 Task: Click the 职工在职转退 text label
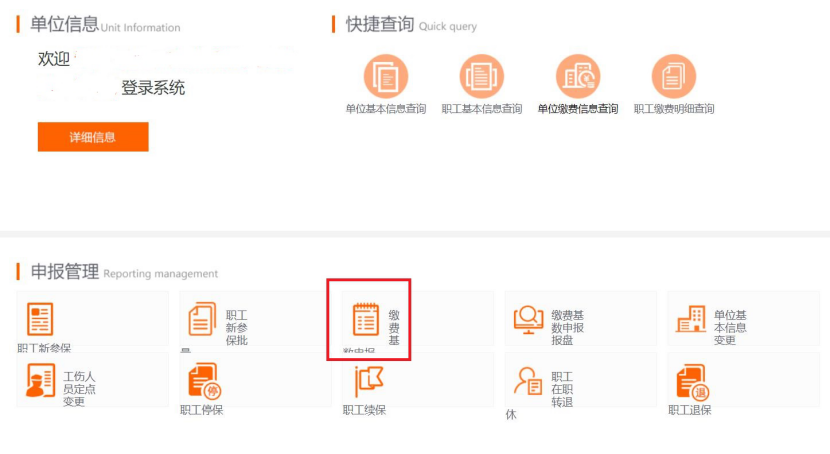tap(562, 389)
